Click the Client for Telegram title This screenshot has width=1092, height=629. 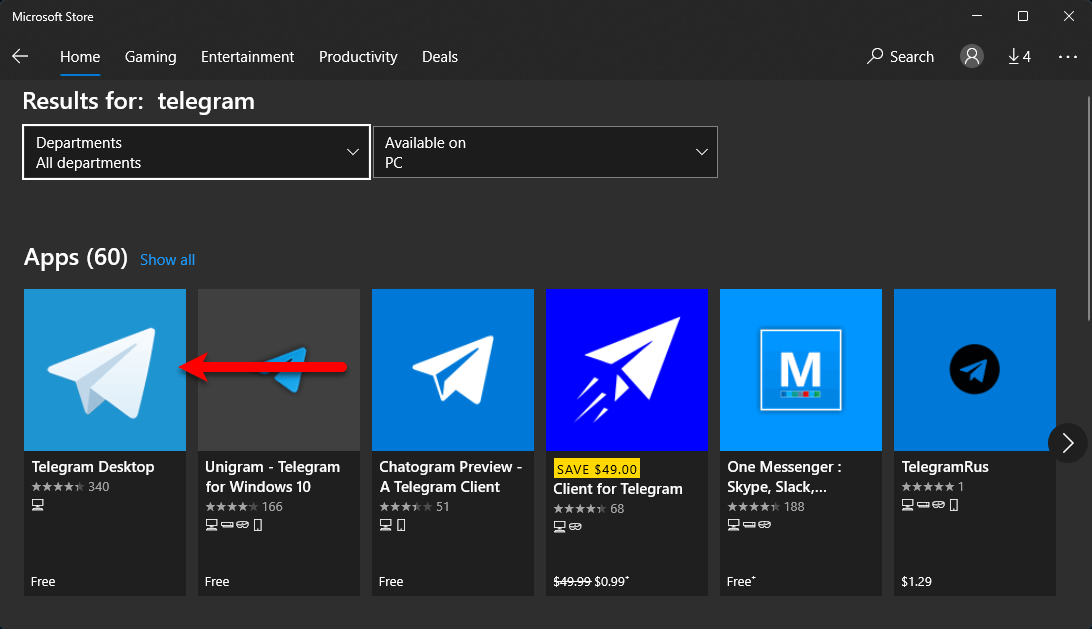pos(618,489)
